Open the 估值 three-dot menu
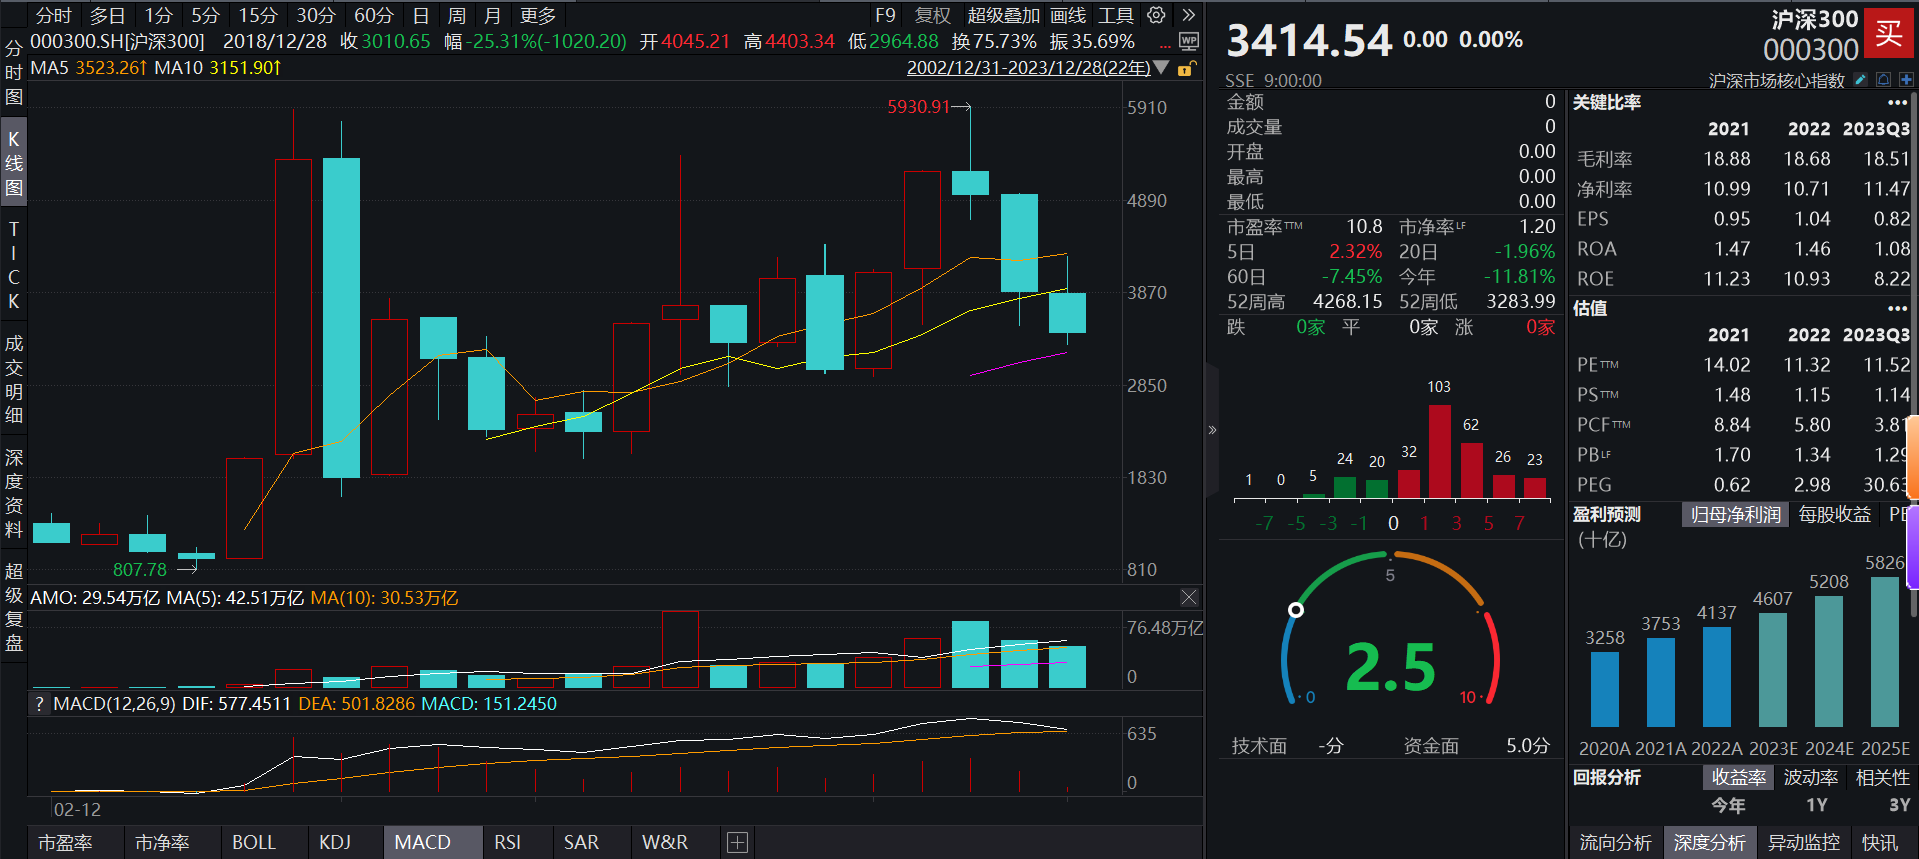1919x859 pixels. coord(1897,309)
